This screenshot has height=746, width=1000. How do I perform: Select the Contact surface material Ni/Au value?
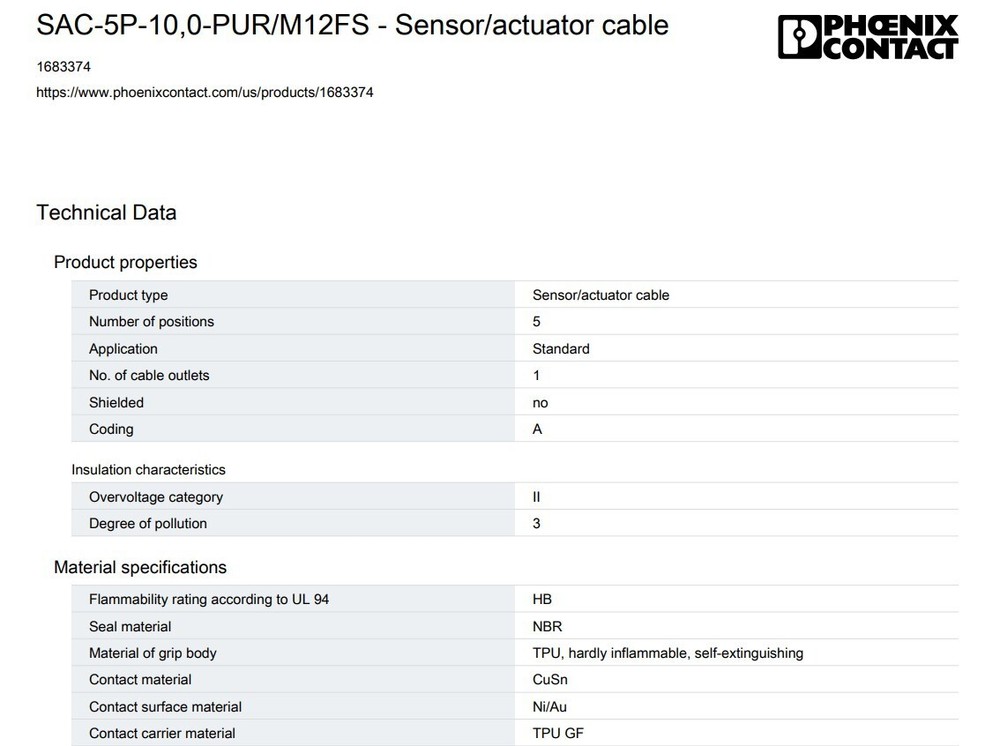point(550,706)
